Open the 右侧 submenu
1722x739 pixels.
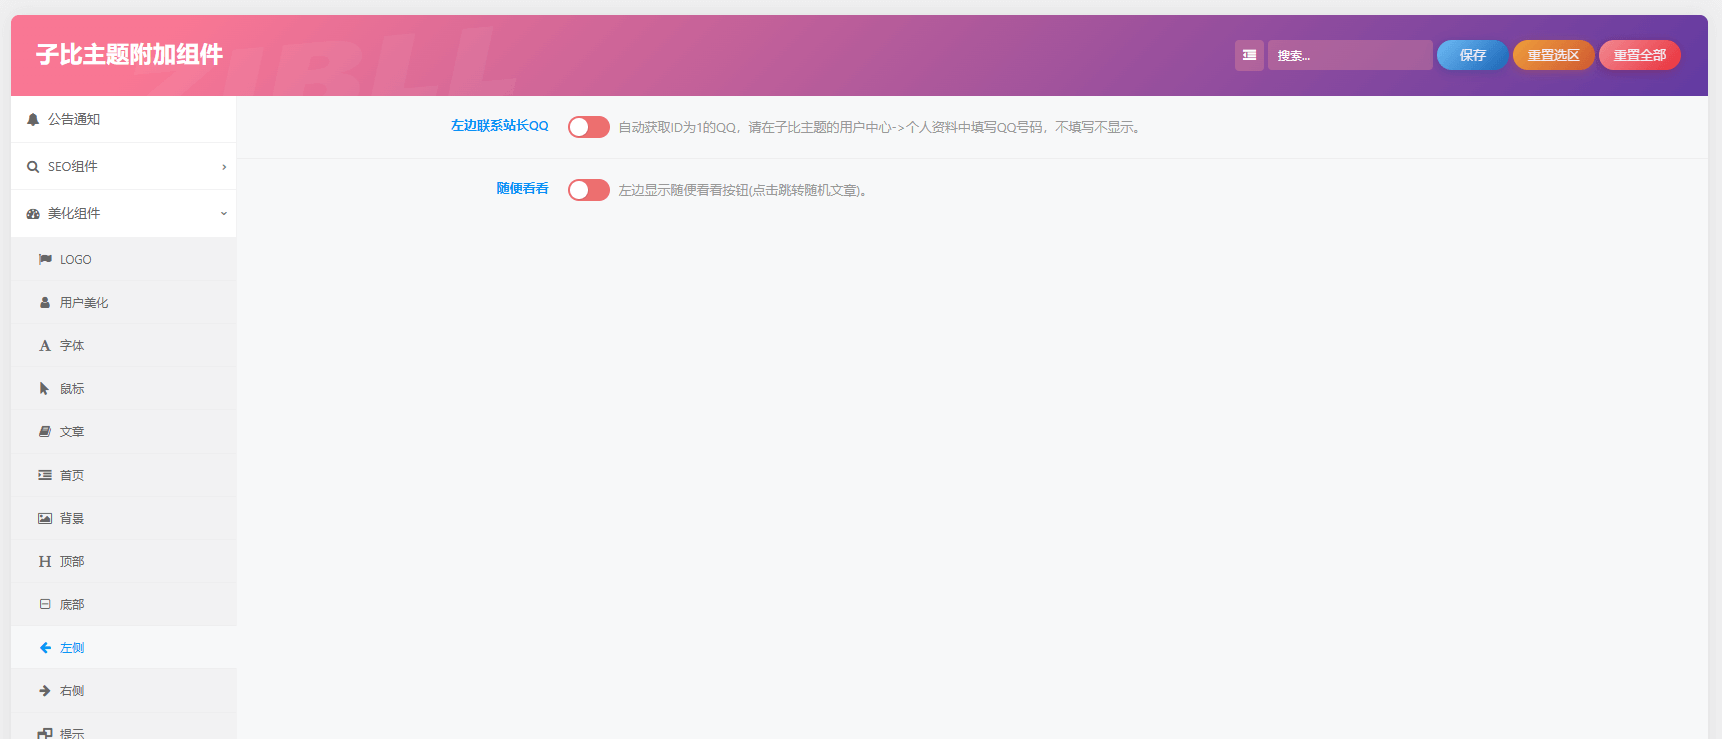point(124,691)
